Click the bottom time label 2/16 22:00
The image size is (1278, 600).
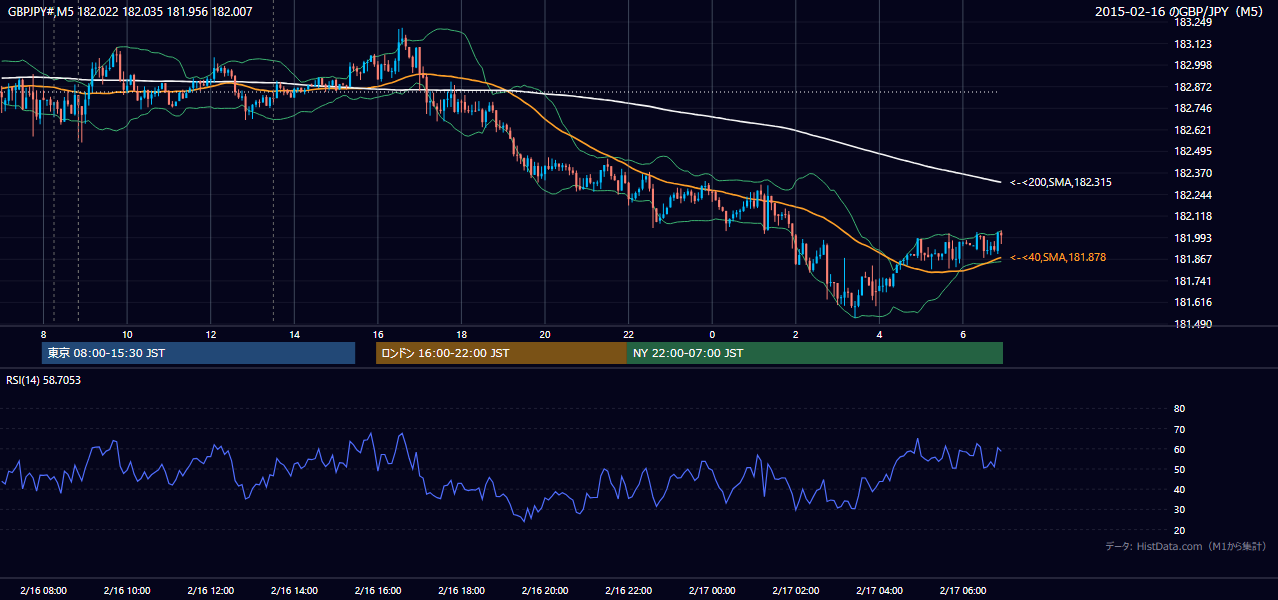628,590
